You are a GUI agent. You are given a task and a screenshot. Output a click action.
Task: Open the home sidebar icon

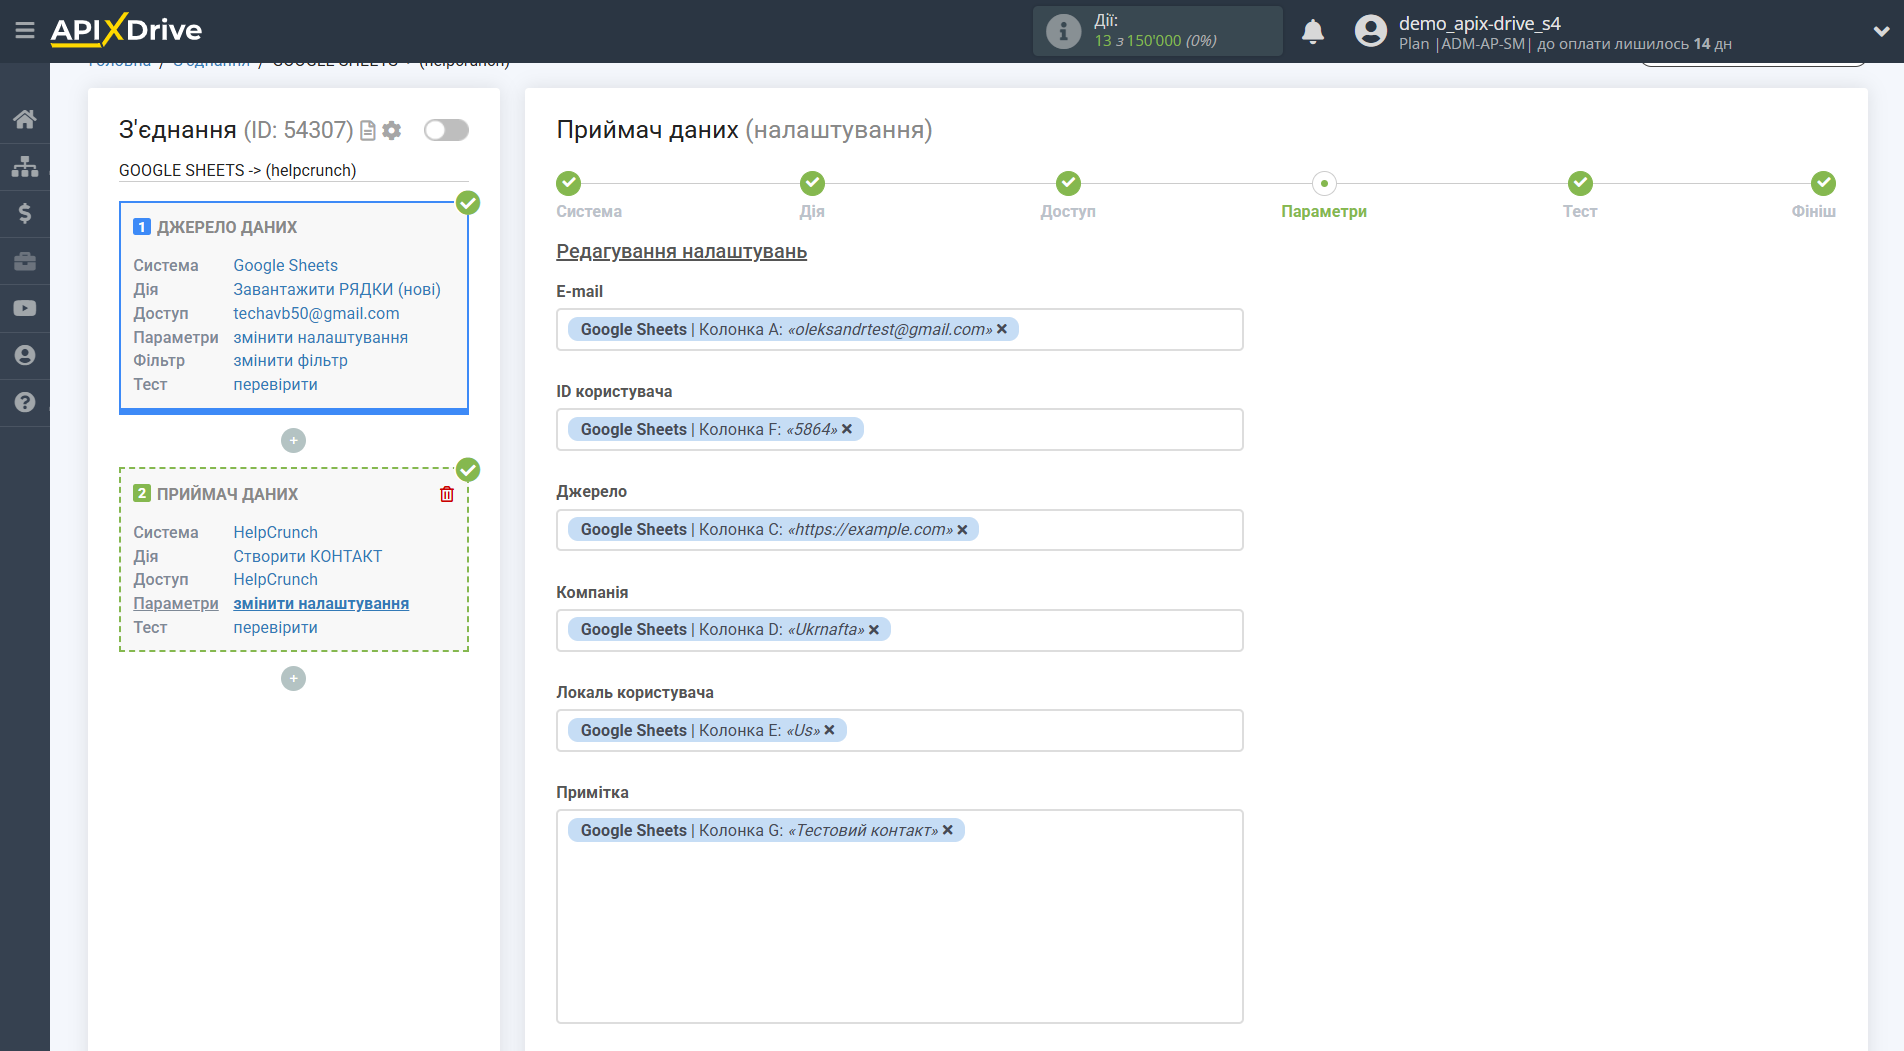[25, 119]
